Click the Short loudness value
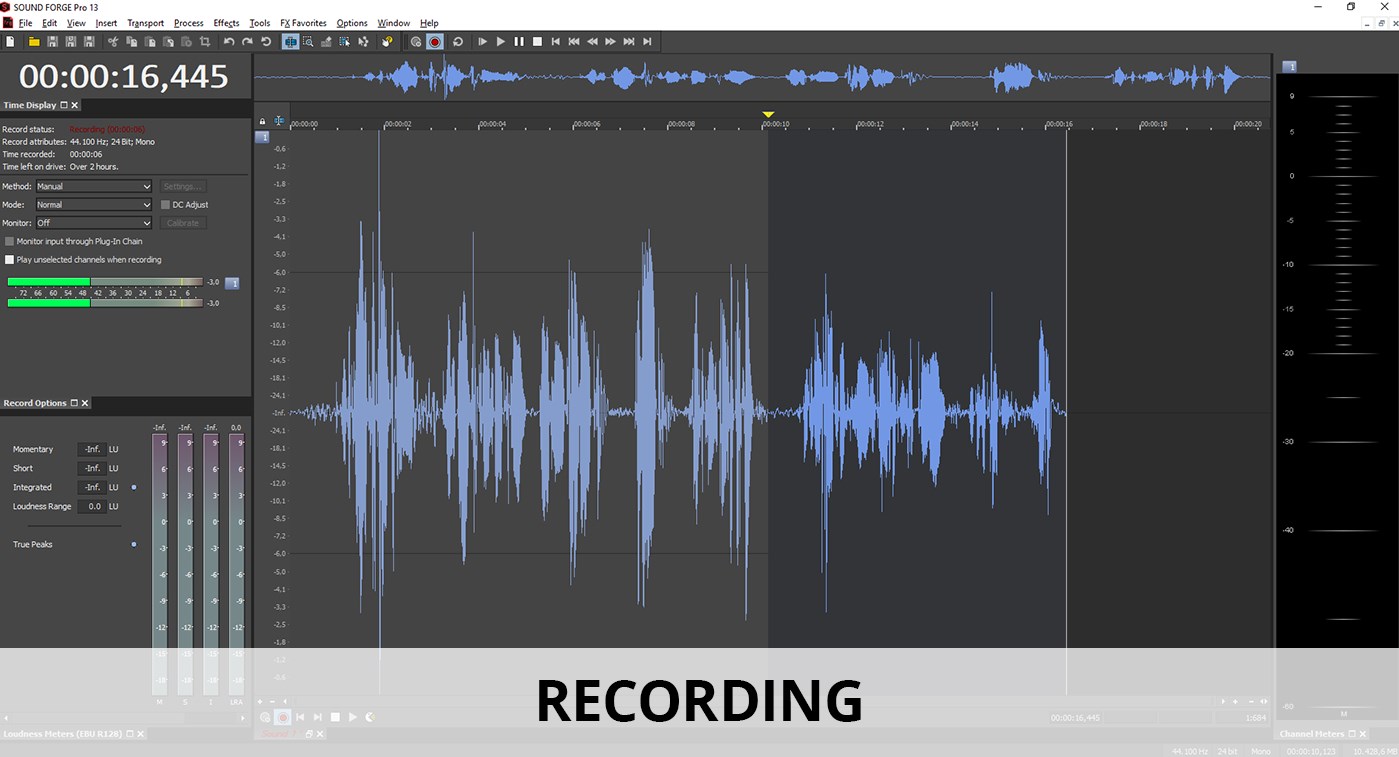 92,468
